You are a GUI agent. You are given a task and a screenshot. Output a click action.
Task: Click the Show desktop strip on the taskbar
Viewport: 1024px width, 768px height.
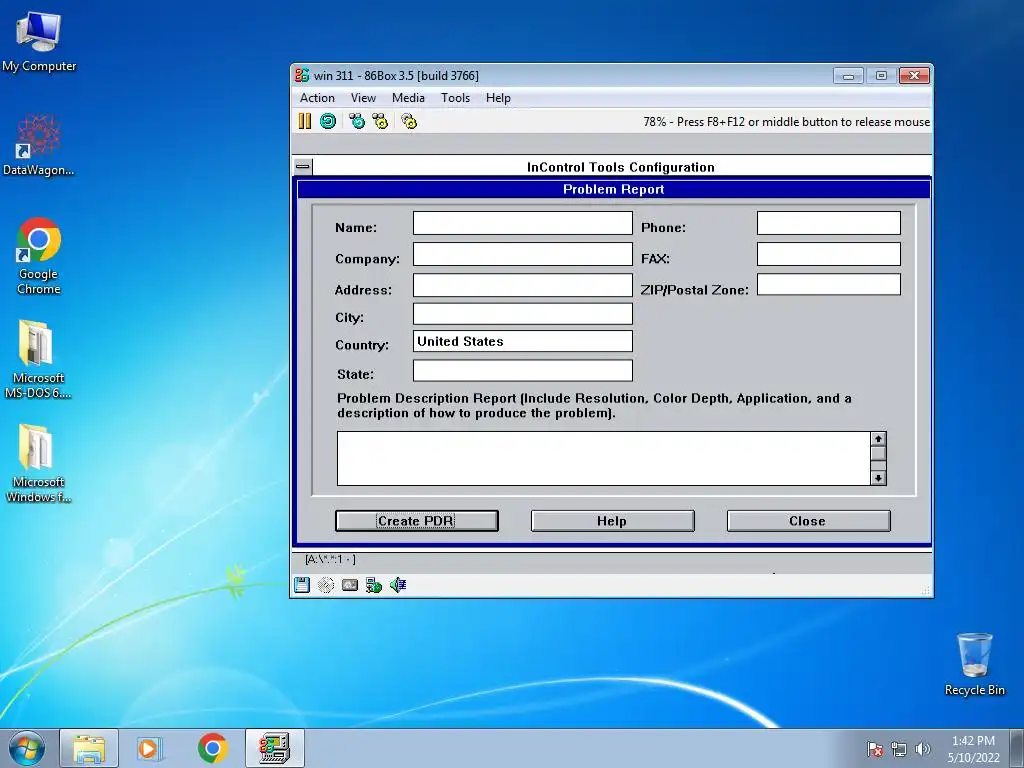coord(1018,748)
